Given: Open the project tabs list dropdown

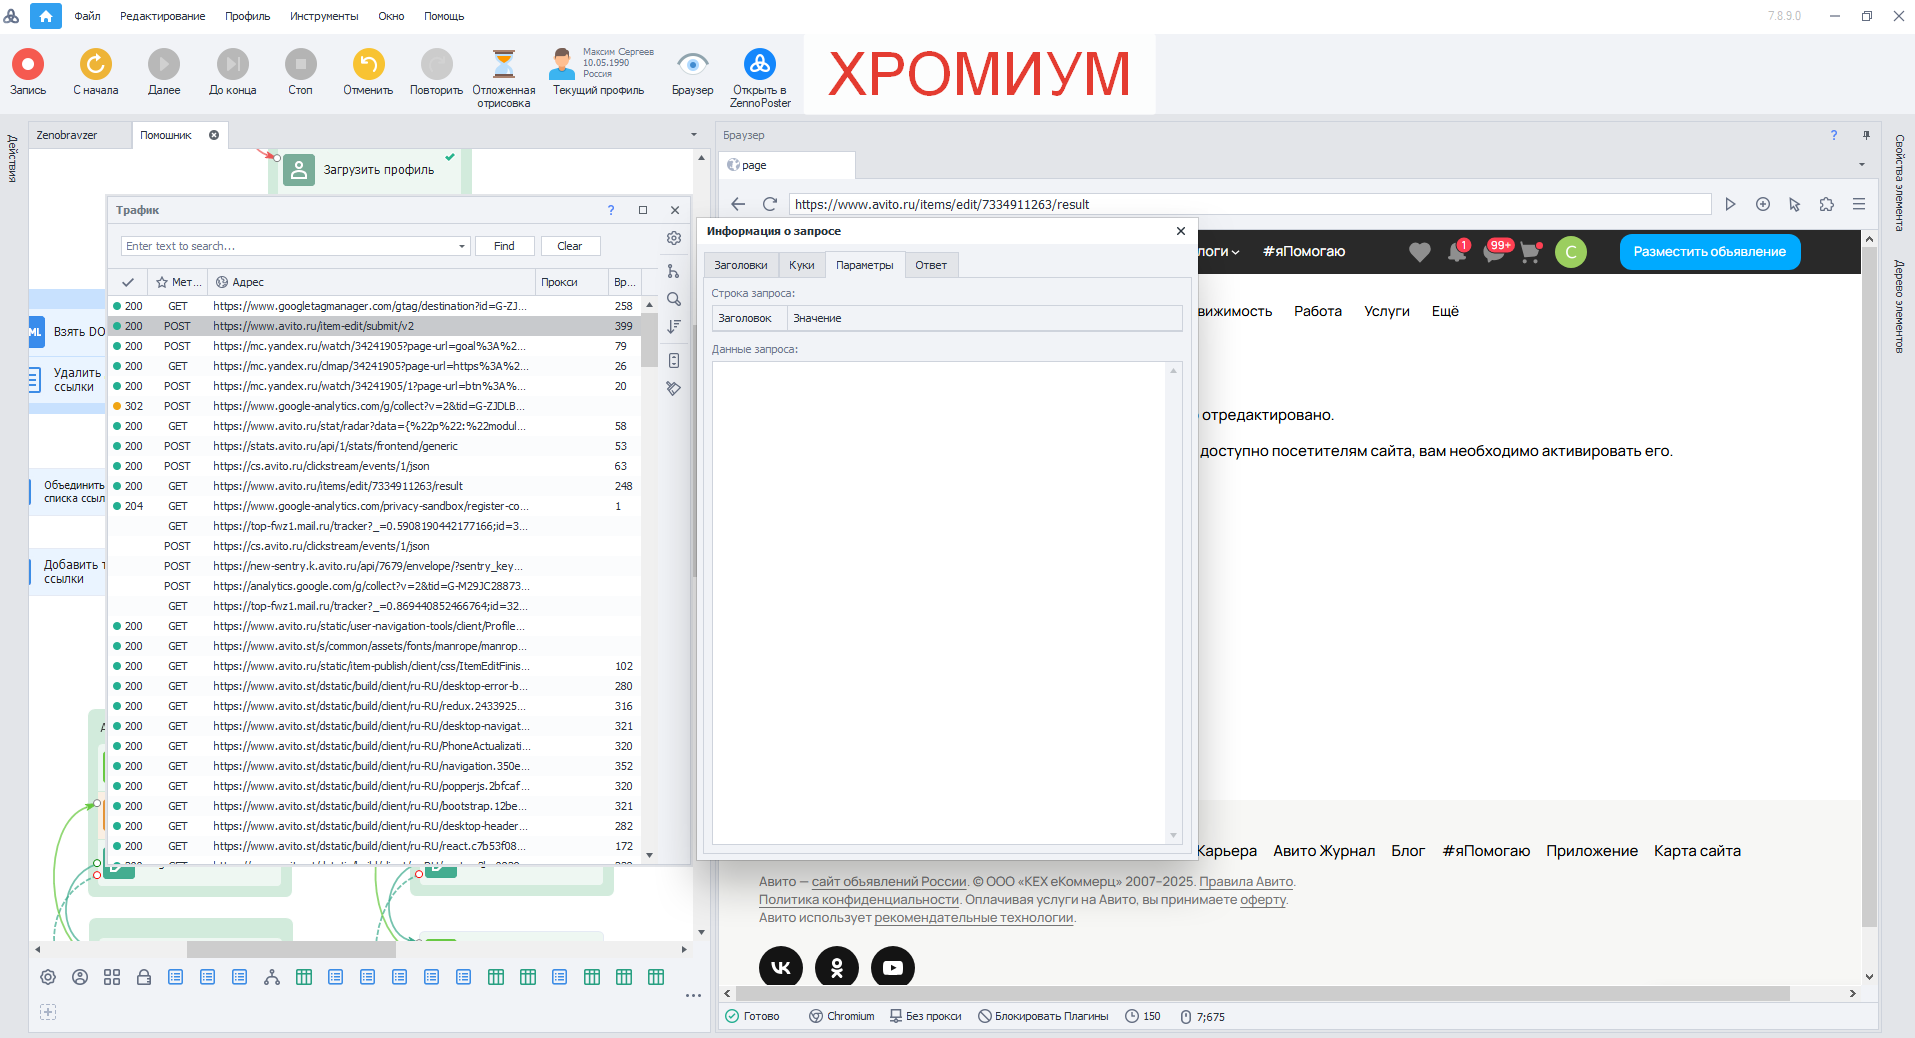Looking at the screenshot, I should (694, 135).
